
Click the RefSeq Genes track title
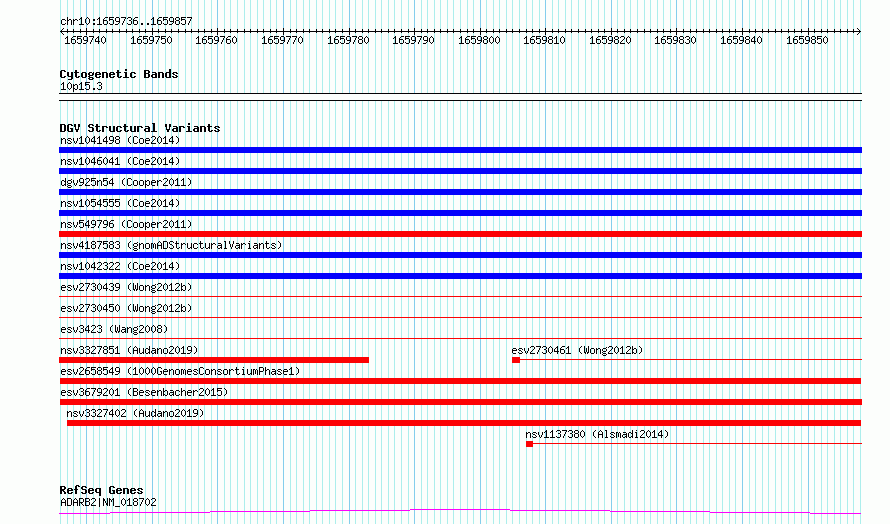coord(101,490)
